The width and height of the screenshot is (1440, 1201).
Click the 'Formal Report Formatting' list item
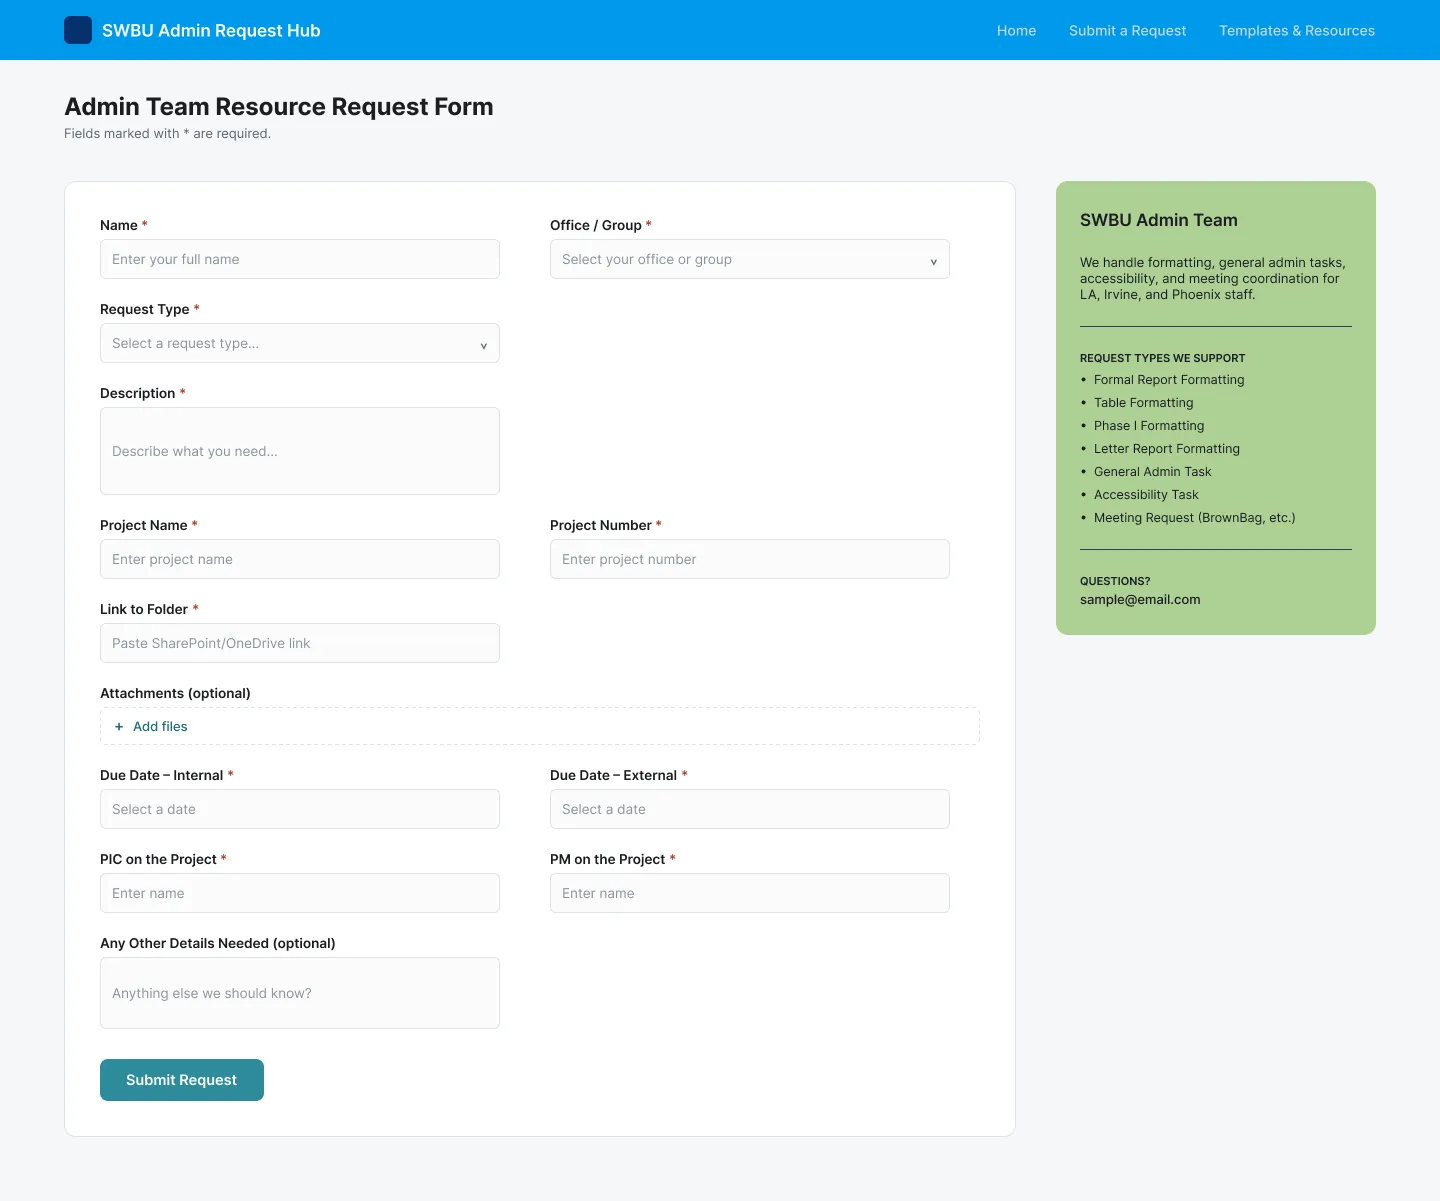1169,380
